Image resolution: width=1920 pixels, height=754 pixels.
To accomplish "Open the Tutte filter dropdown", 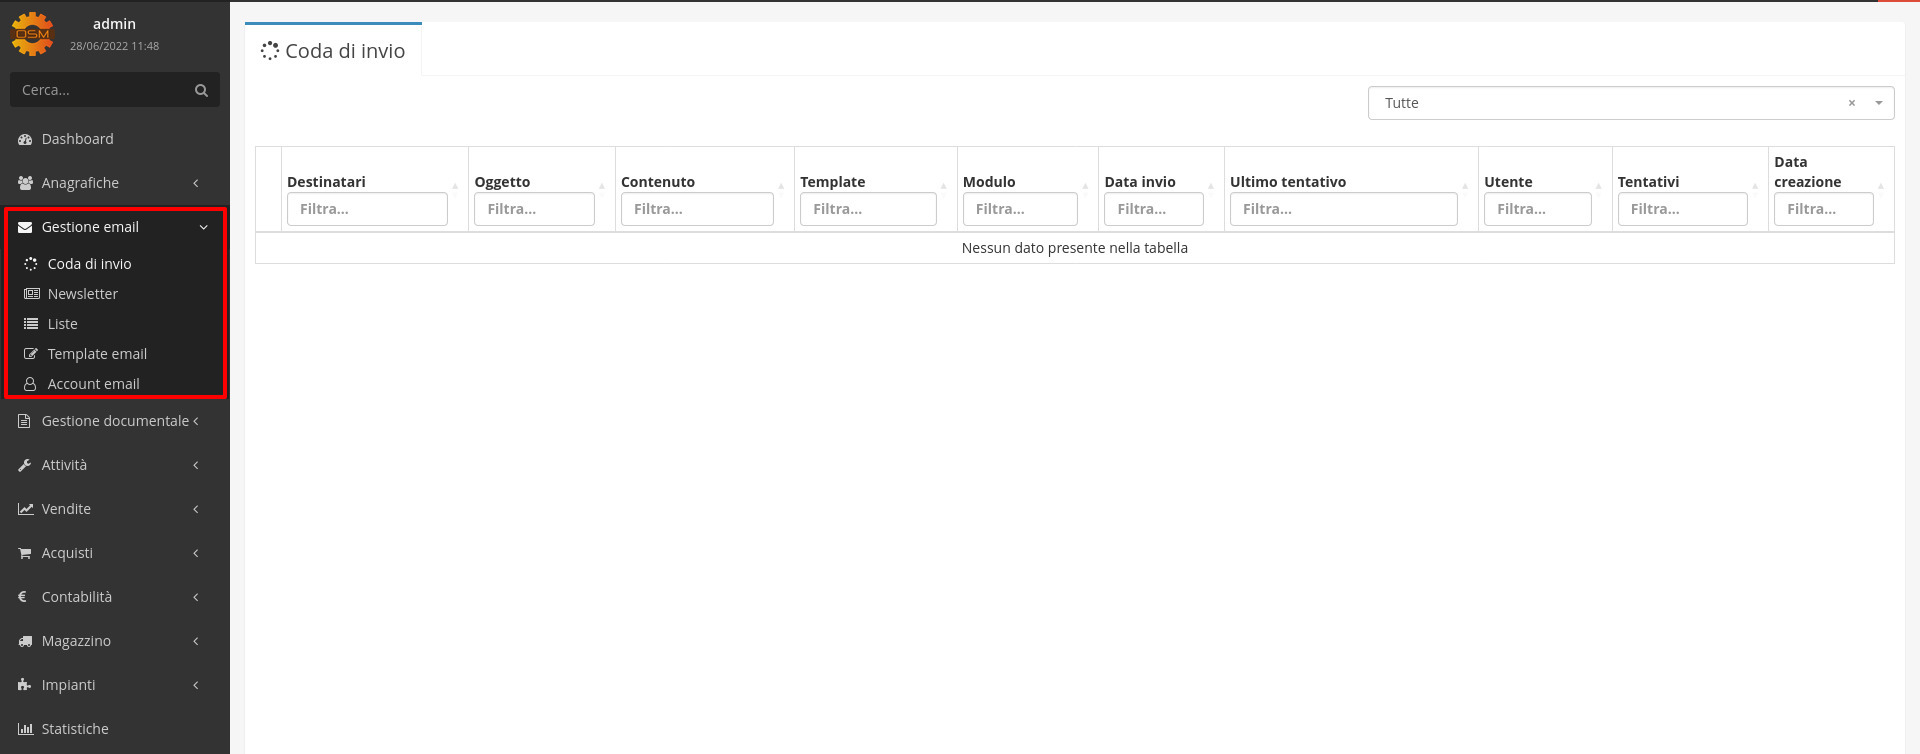I will pos(1878,103).
